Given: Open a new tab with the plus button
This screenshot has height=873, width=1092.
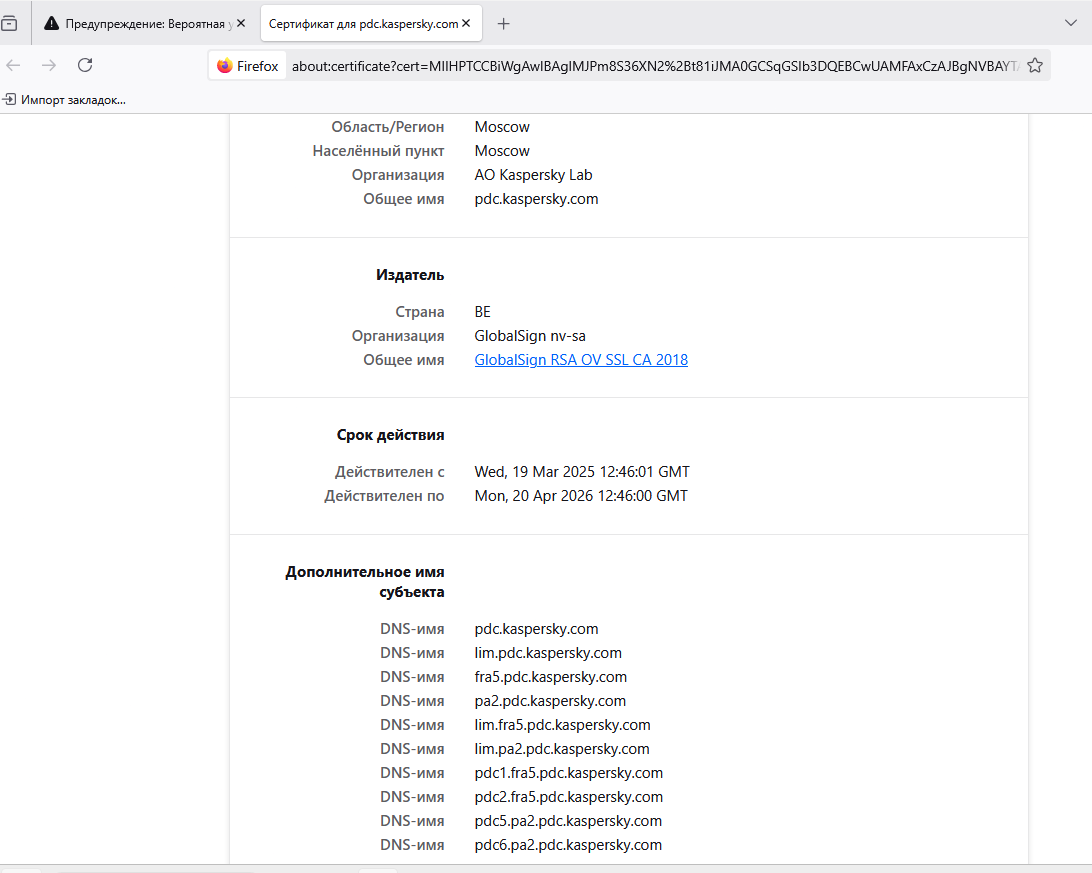Looking at the screenshot, I should click(504, 24).
